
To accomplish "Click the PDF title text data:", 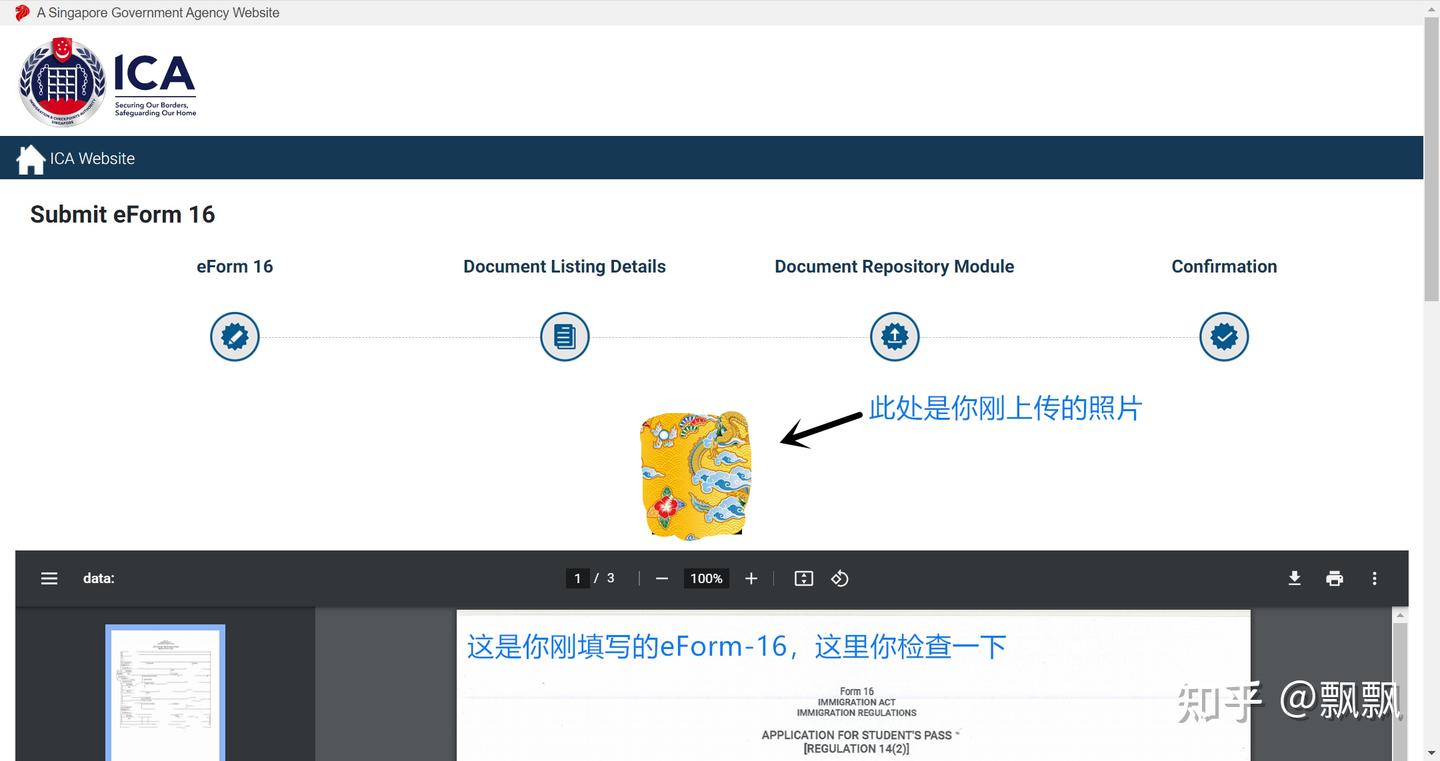I will click(x=98, y=578).
